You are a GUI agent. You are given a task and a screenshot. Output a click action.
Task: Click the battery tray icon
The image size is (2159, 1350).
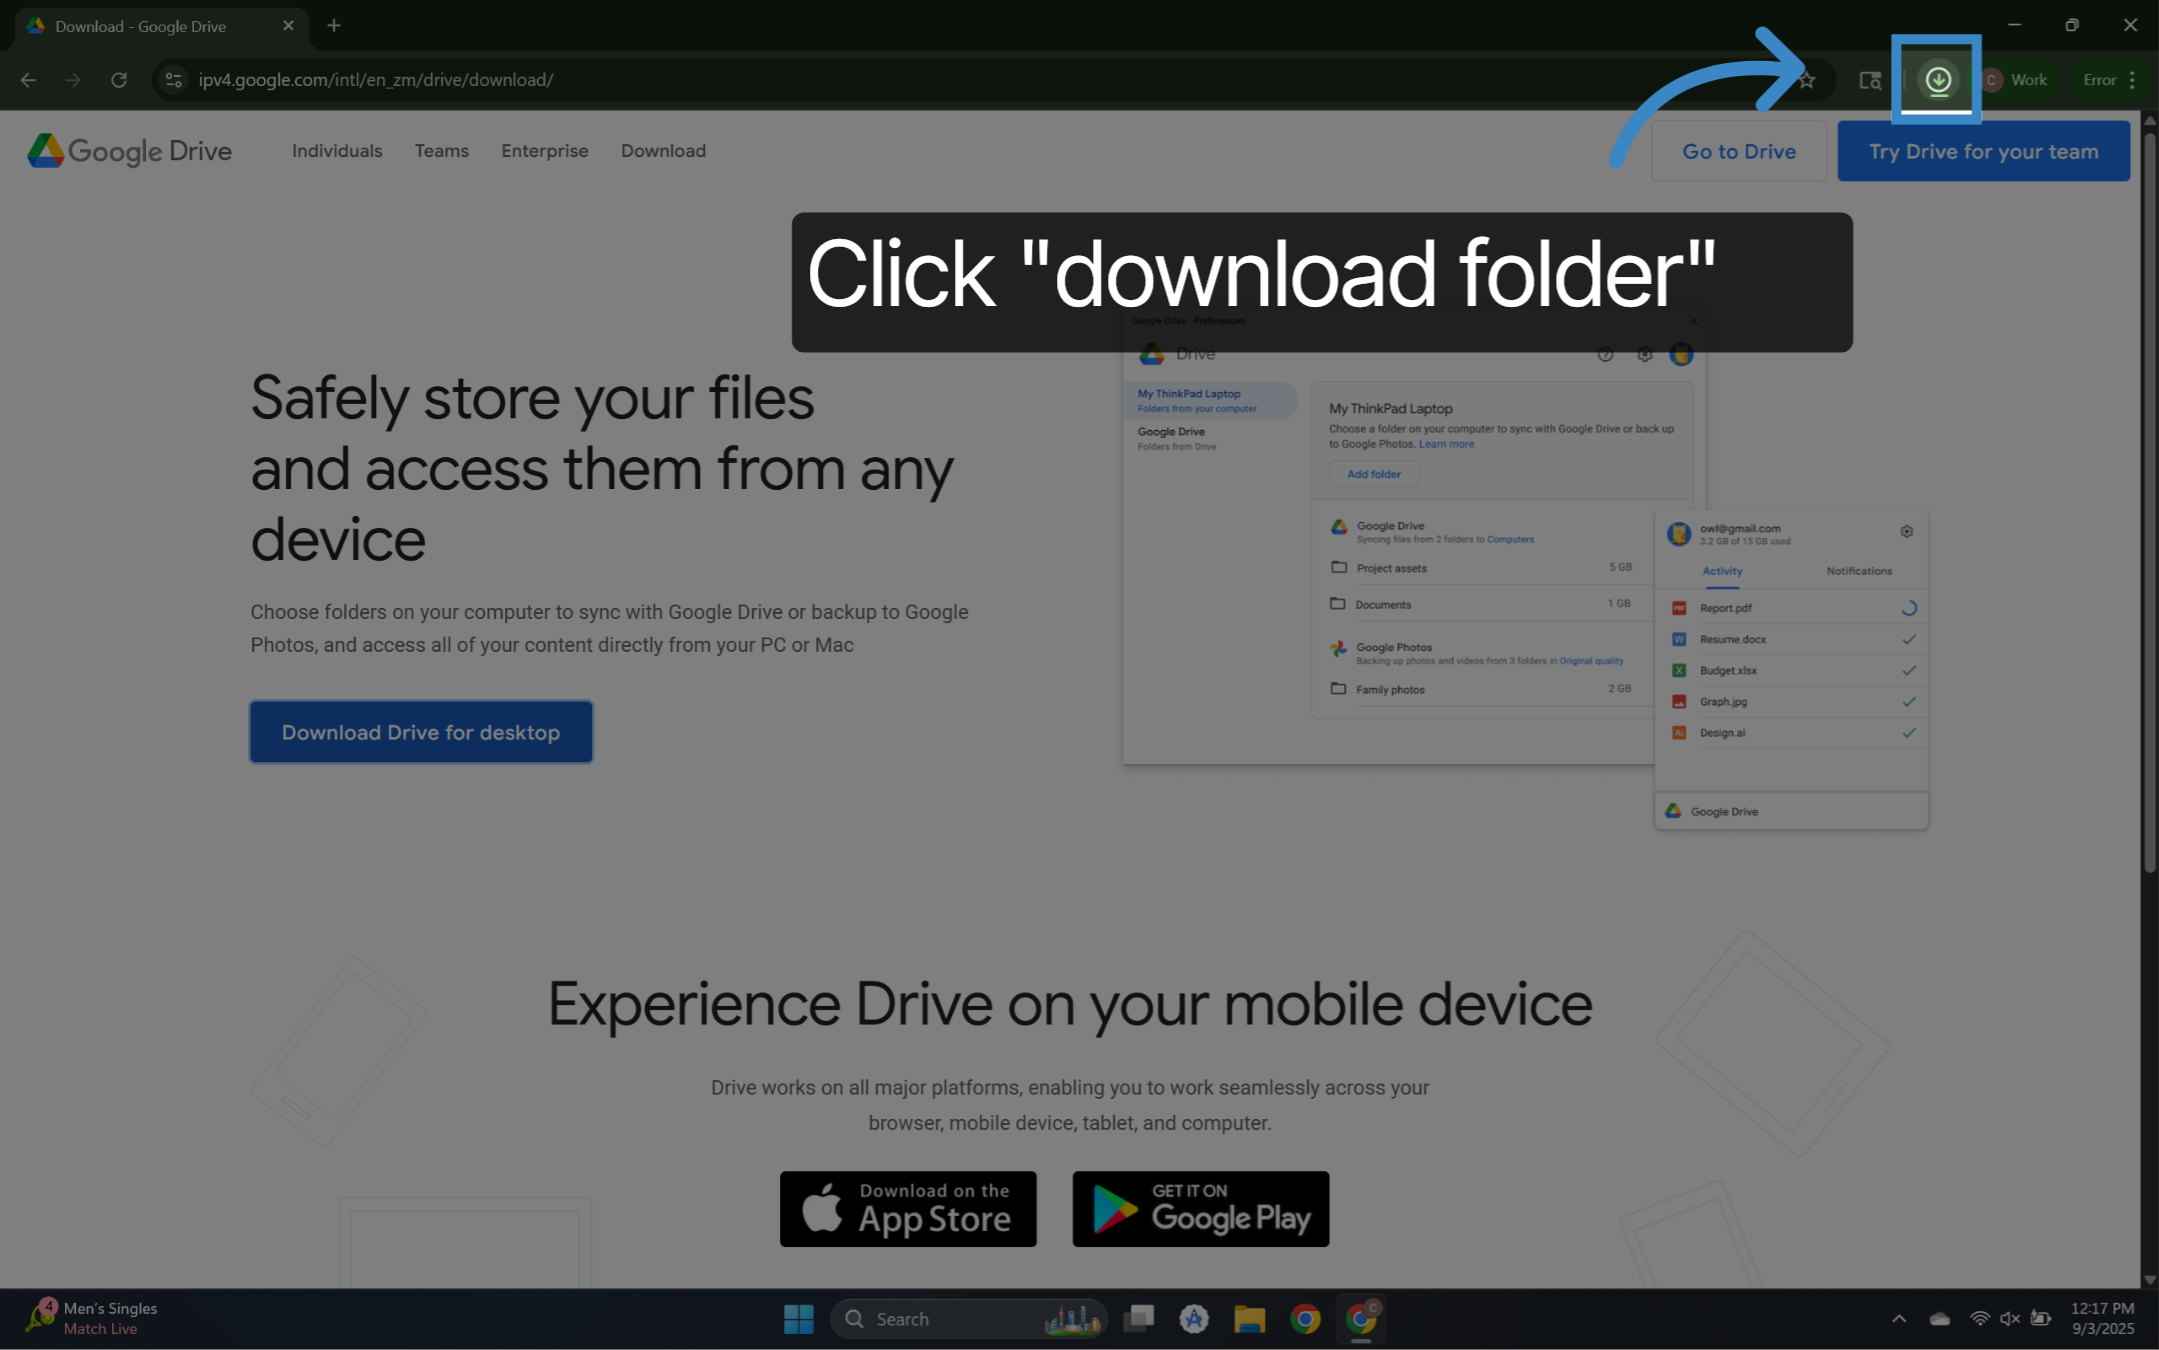point(2041,1319)
